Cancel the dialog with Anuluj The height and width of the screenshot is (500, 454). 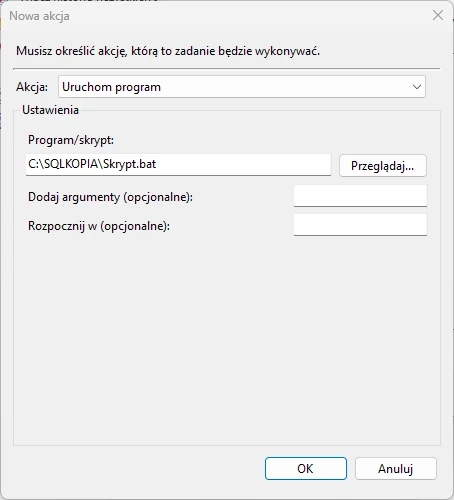coord(396,468)
